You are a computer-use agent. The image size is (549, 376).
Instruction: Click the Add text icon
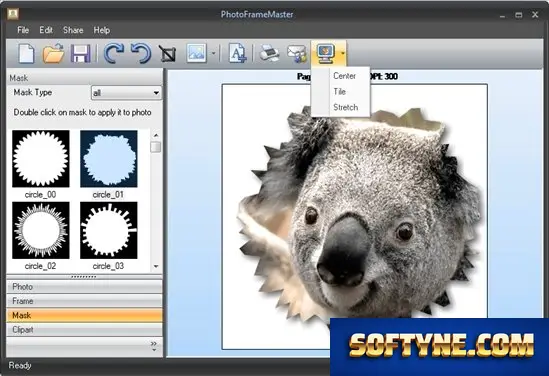(237, 54)
